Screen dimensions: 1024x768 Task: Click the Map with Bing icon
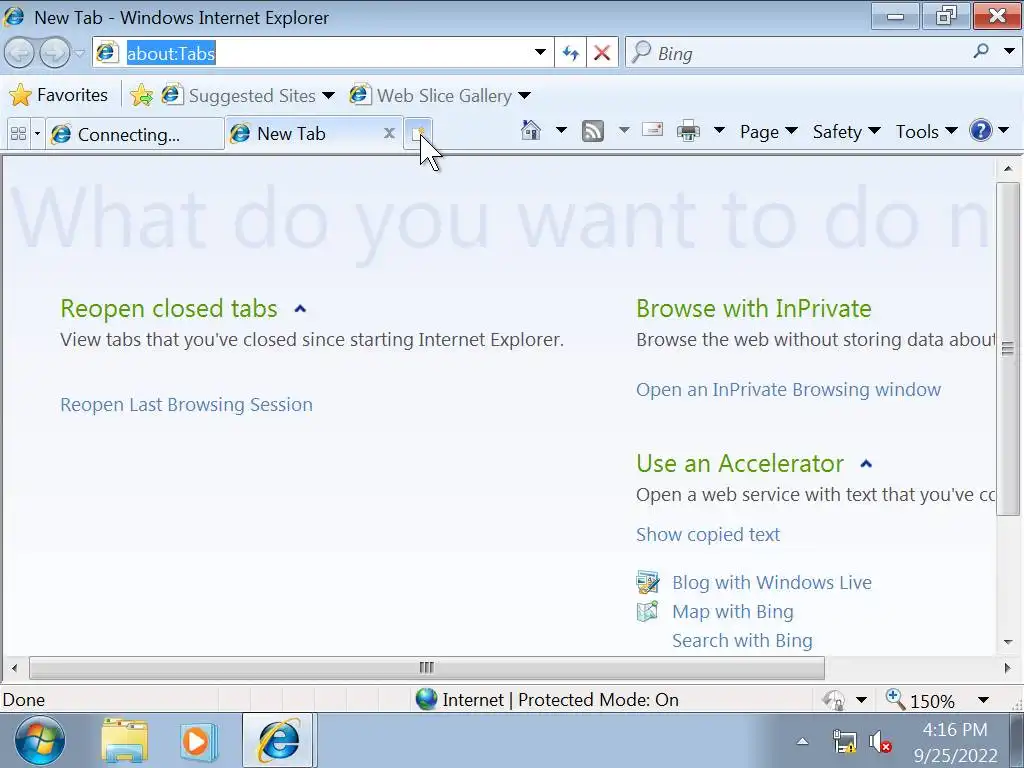647,611
